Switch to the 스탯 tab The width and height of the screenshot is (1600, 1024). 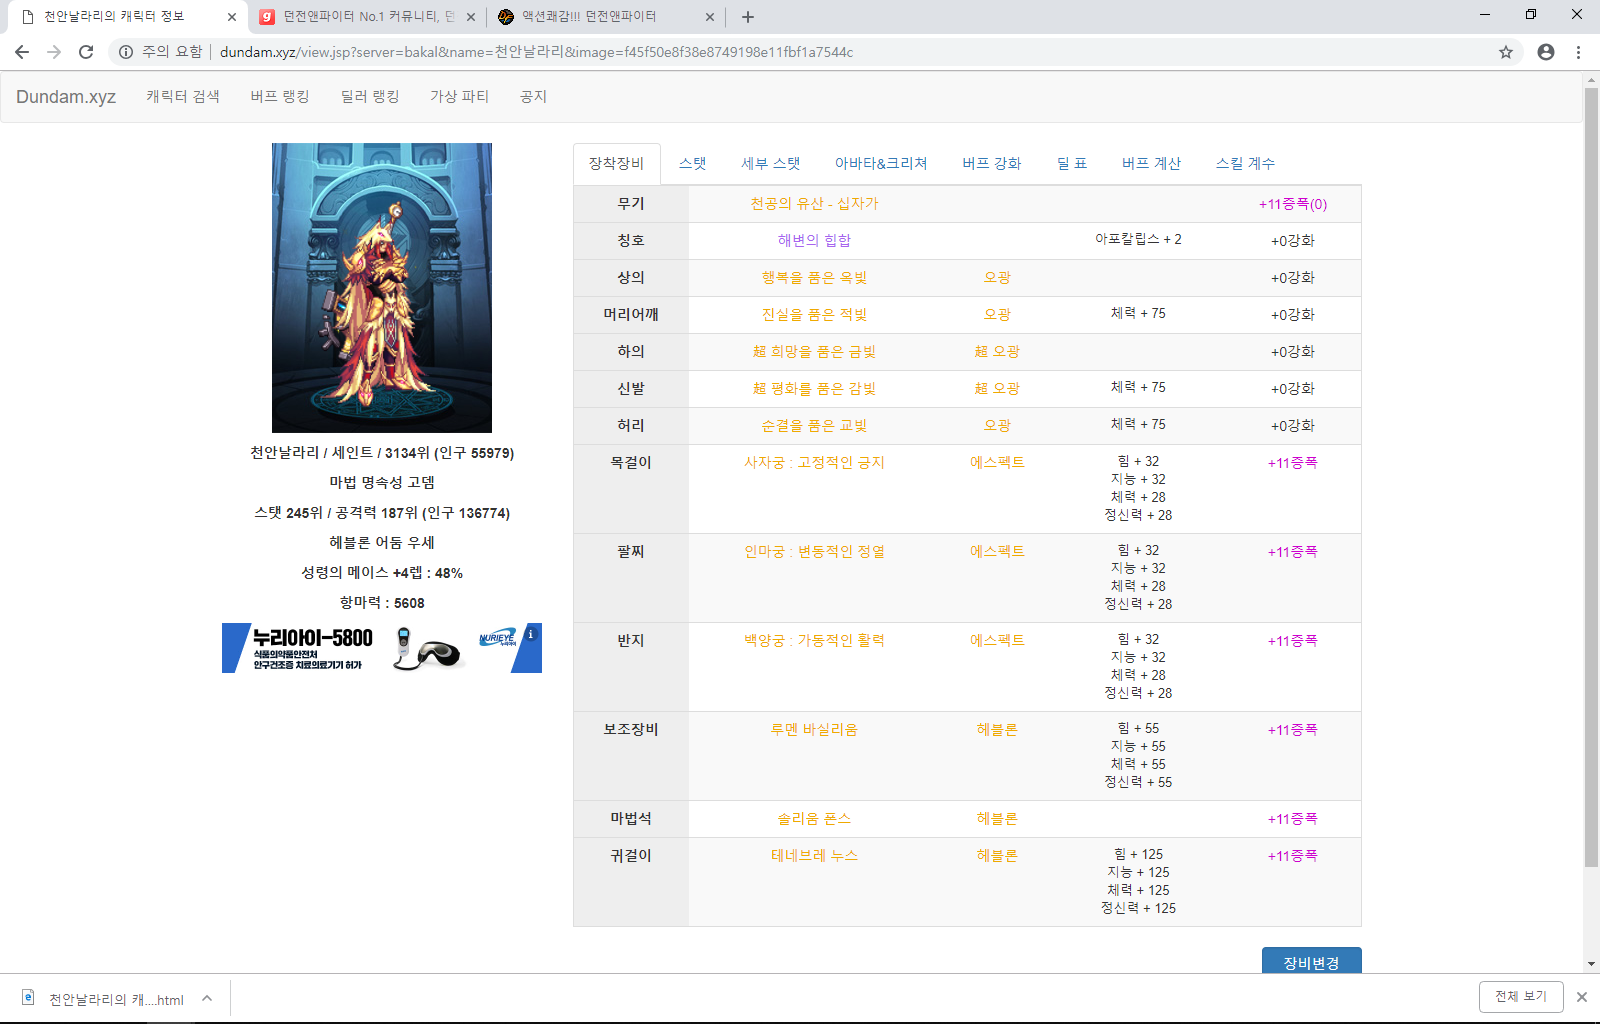pyautogui.click(x=693, y=164)
